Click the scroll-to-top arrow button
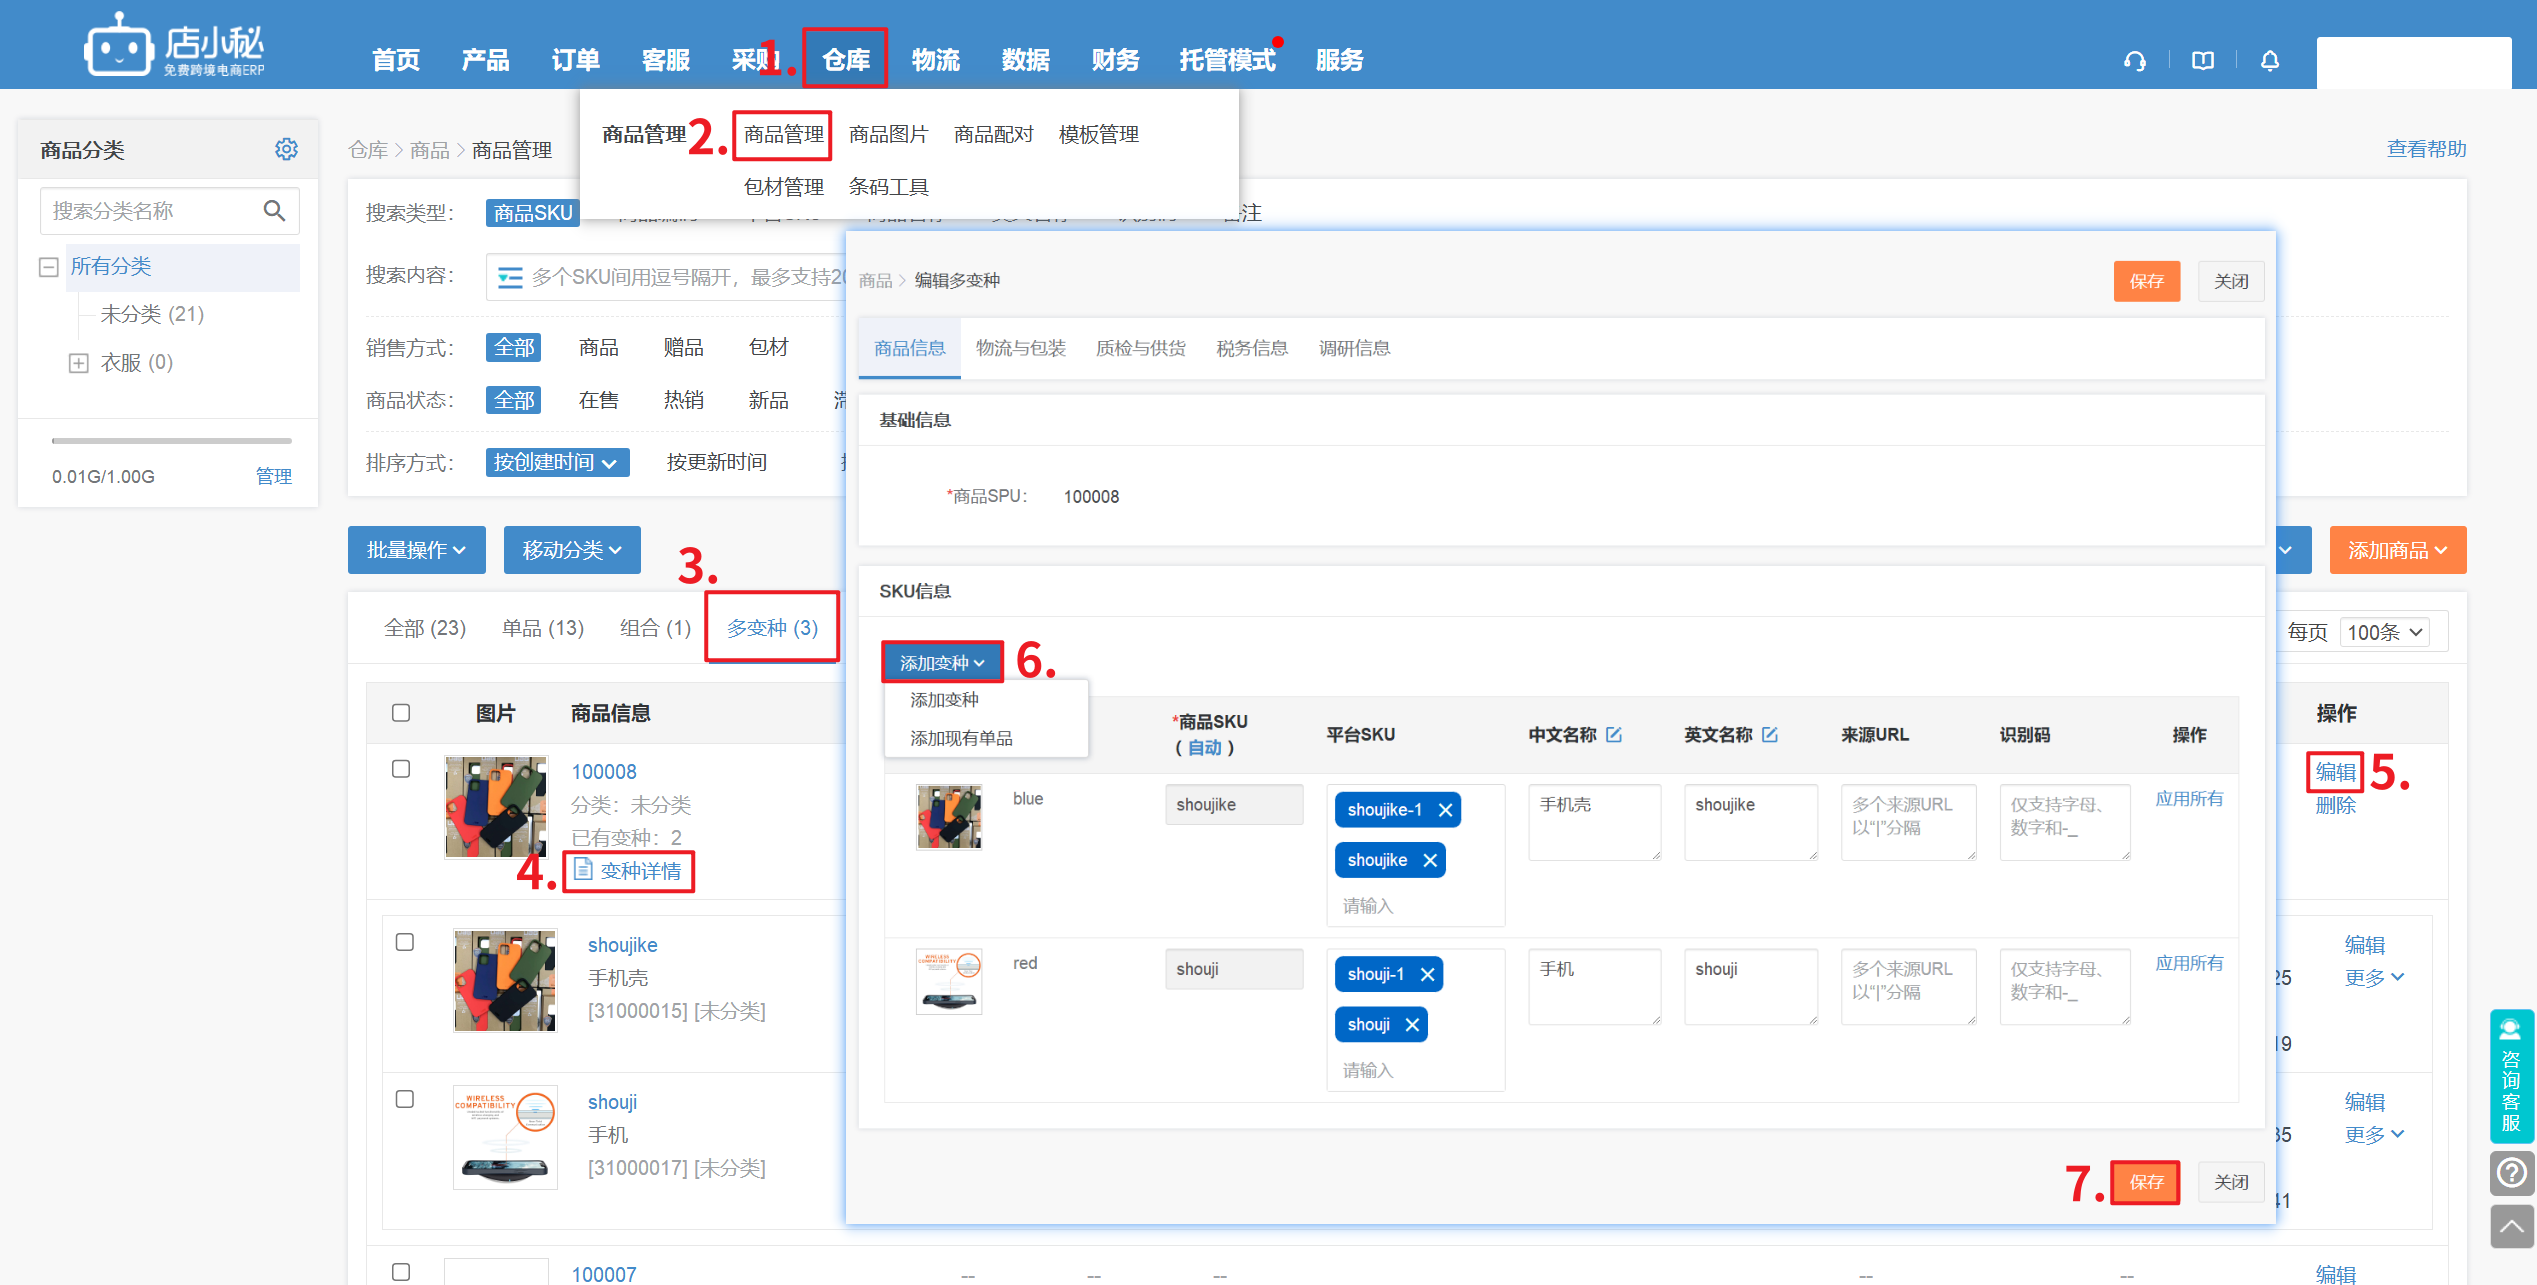Viewport: 2537px width, 1285px height. (x=2511, y=1227)
